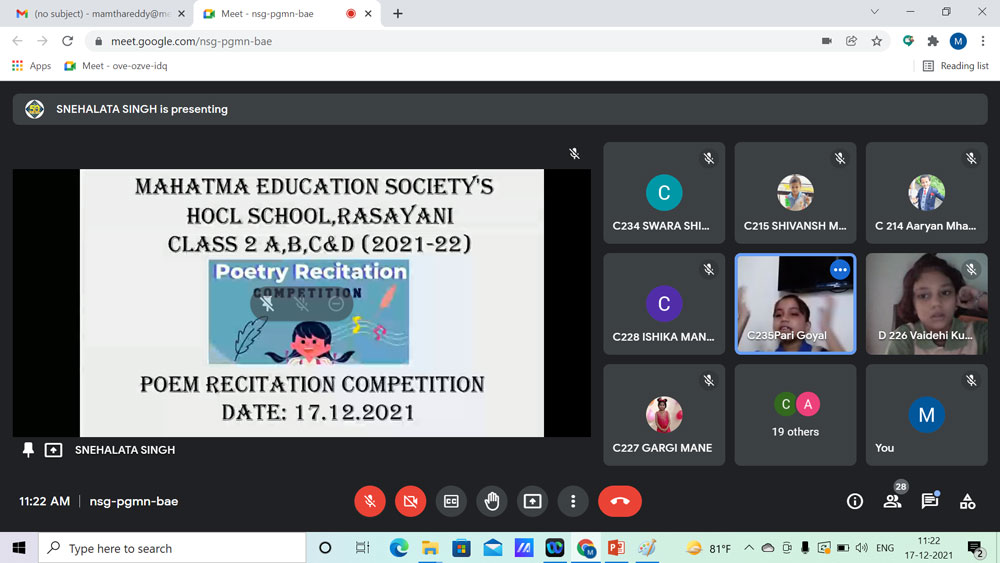Switch to the Gmail (no subject) tab
The image size is (1000, 563).
(95, 14)
